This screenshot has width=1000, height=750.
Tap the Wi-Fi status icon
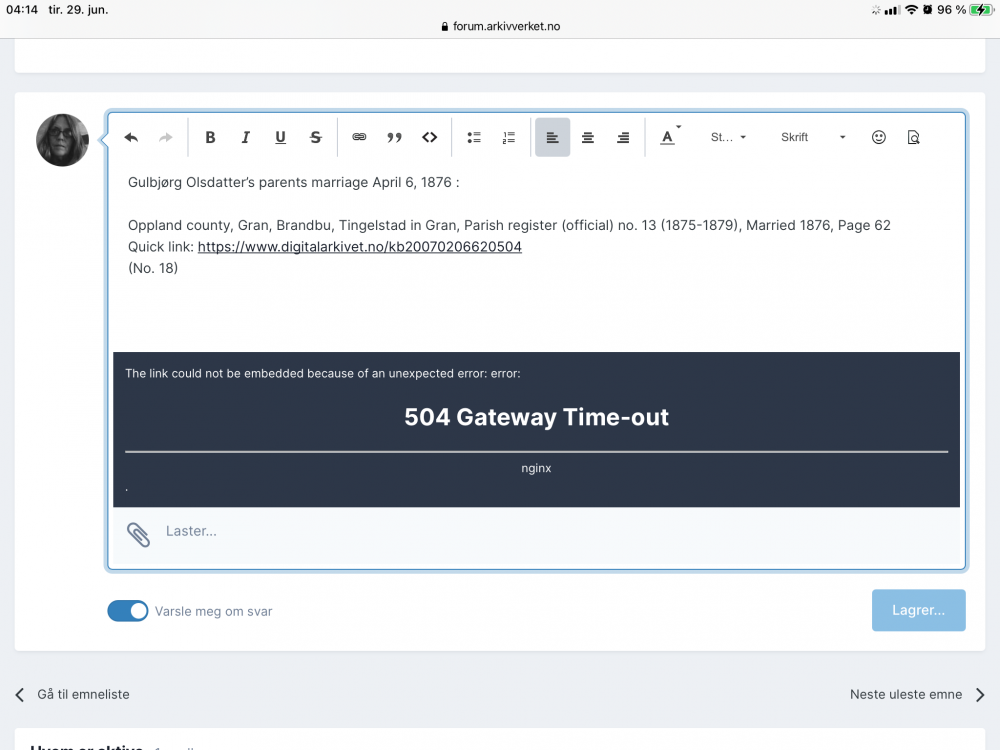coord(911,10)
